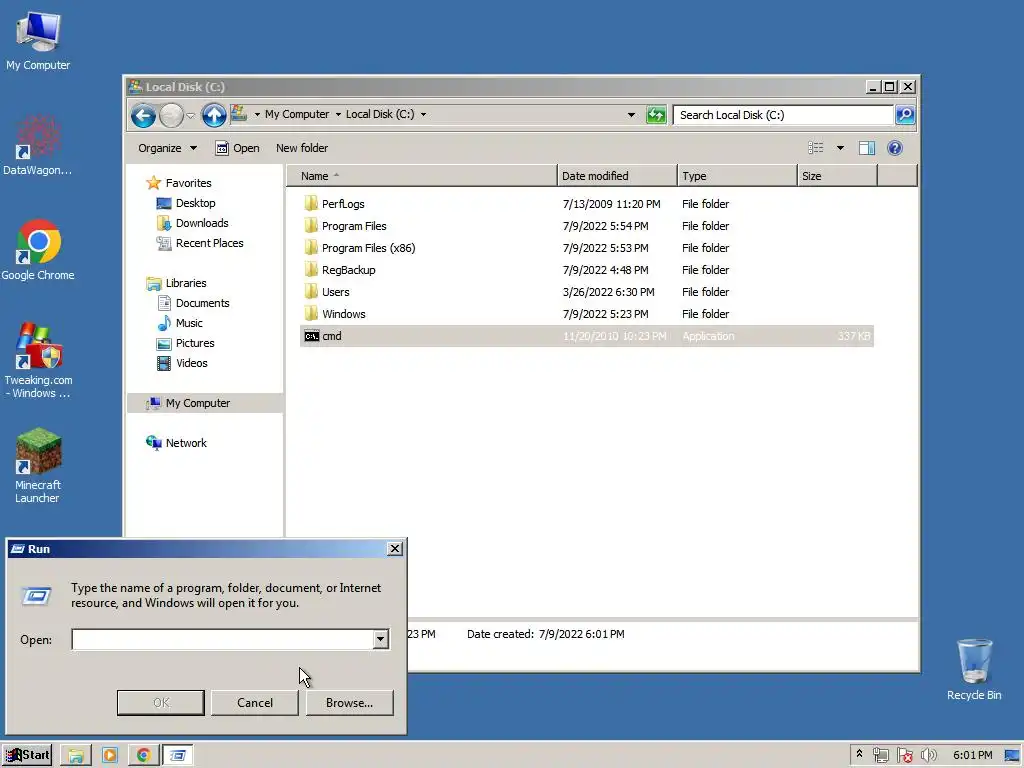Select Recent Places in navigation pane
Screen dimensions: 1024x768
tap(200, 243)
